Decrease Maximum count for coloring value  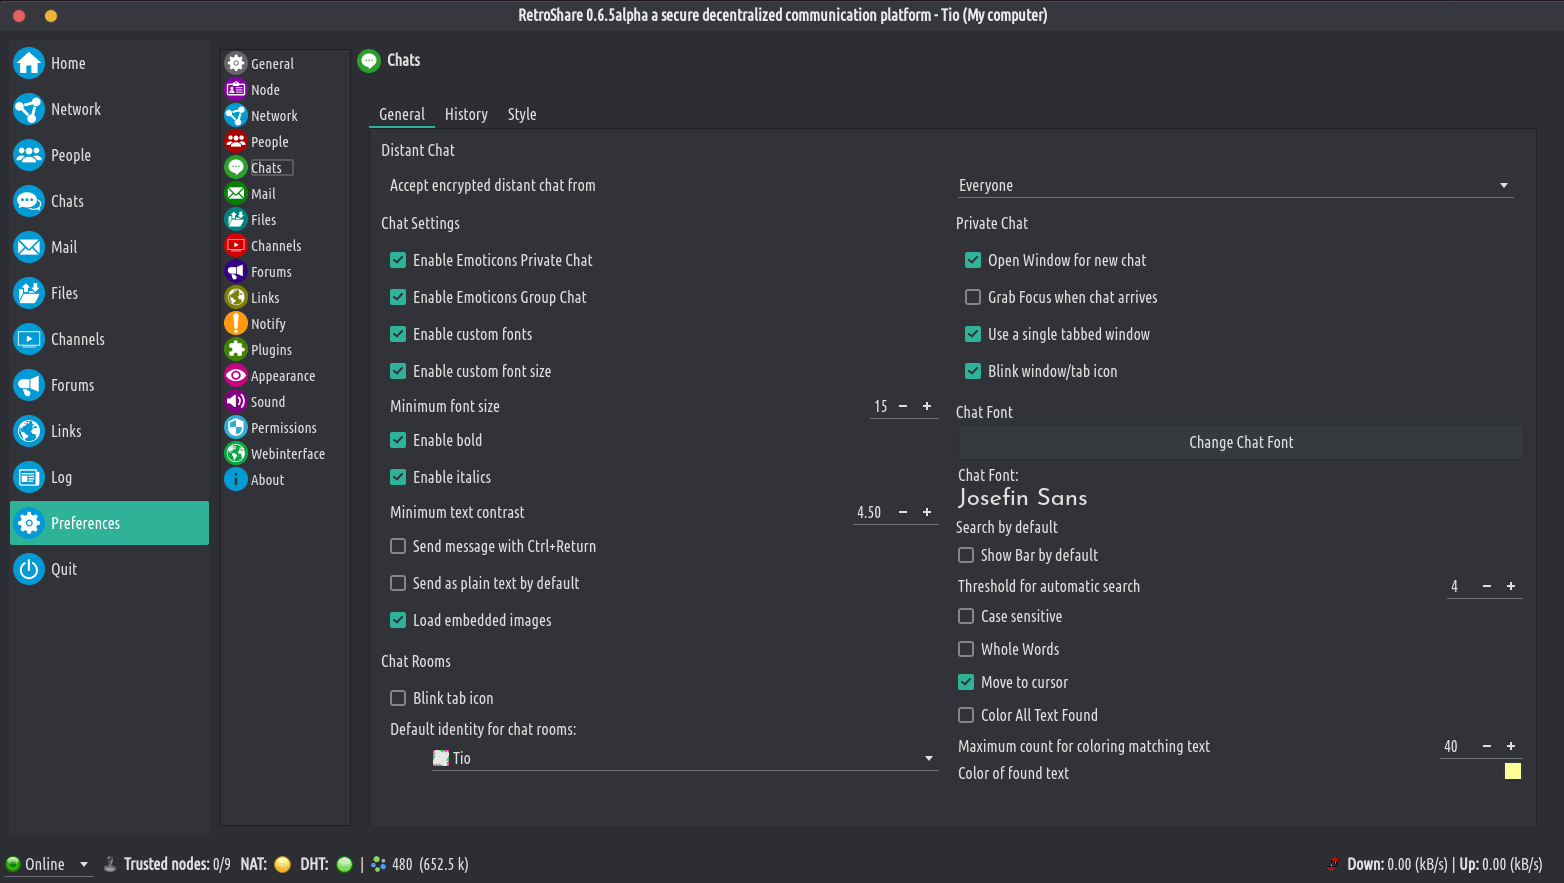click(1487, 746)
